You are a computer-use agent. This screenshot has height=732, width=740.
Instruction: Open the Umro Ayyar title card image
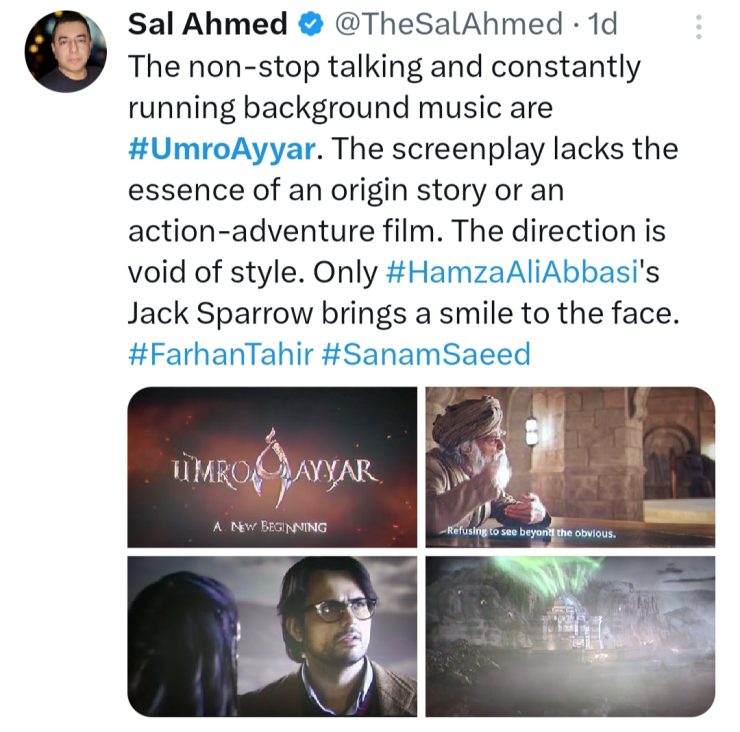click(271, 466)
